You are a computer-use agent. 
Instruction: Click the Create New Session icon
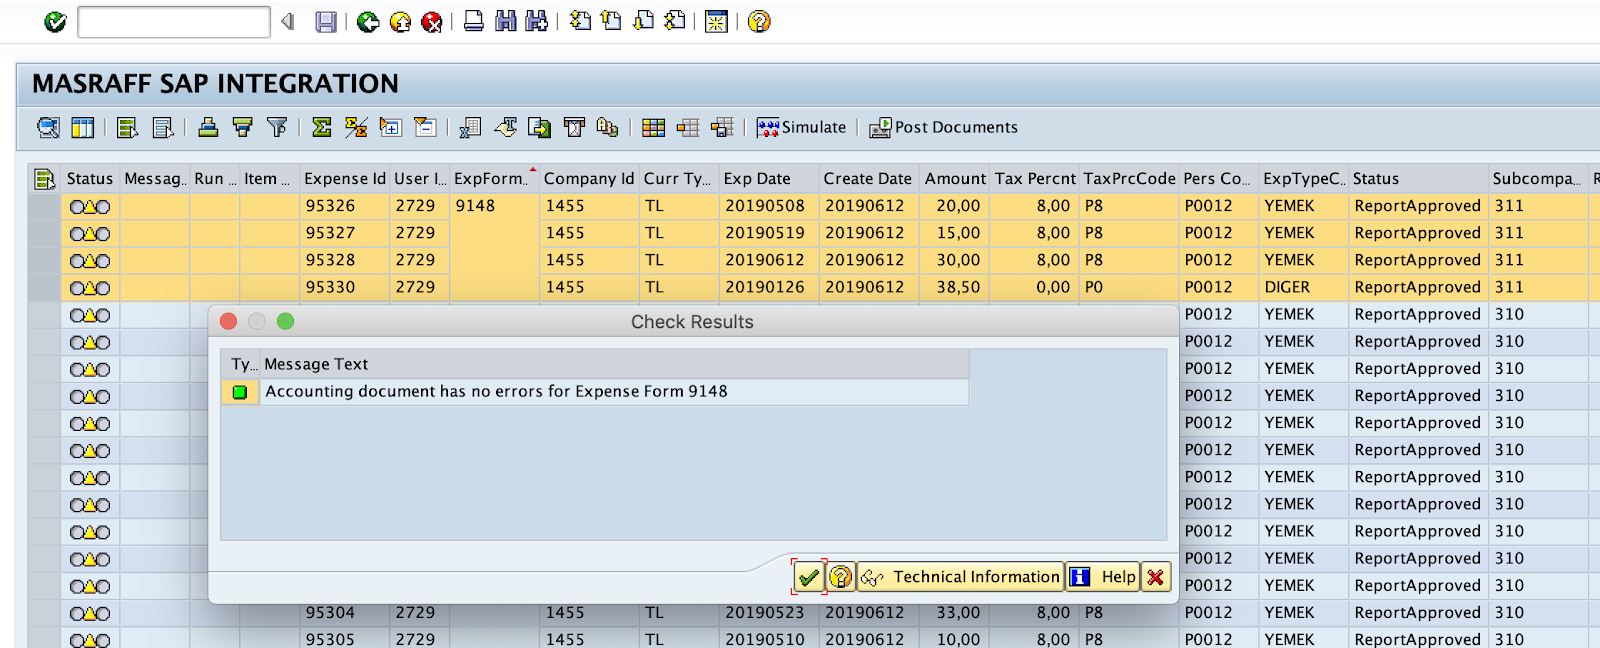coord(717,22)
